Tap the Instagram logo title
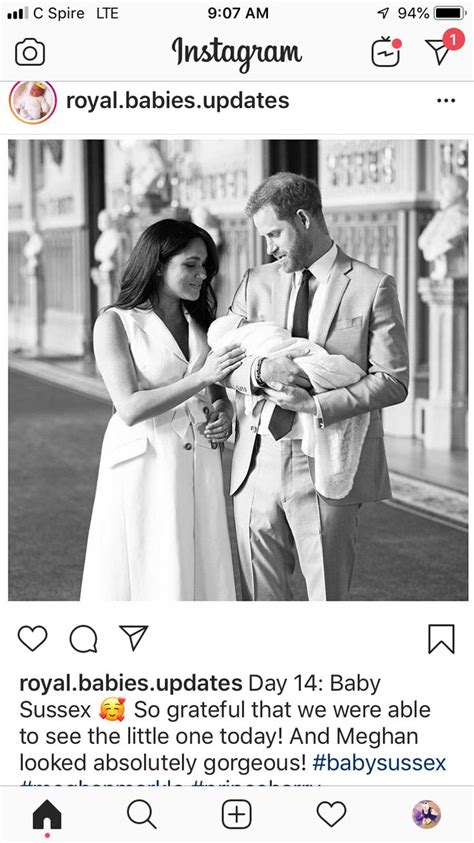Viewport: 474px width, 843px height. point(237,53)
